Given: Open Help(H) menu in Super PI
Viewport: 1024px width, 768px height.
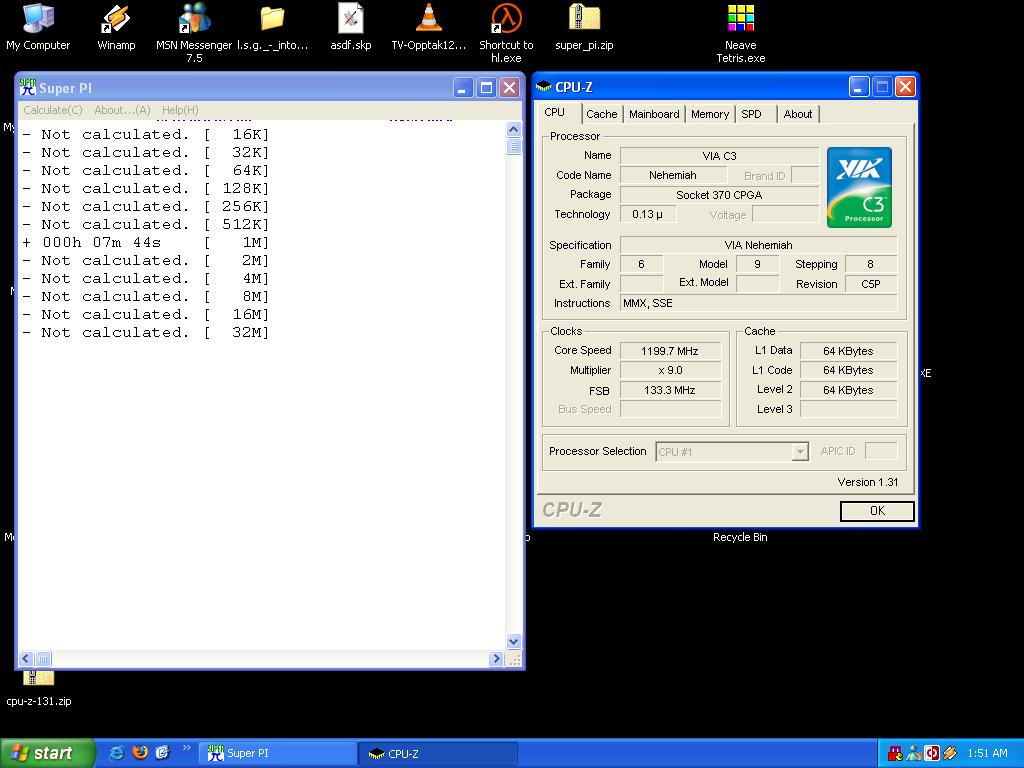Looking at the screenshot, I should [x=180, y=110].
